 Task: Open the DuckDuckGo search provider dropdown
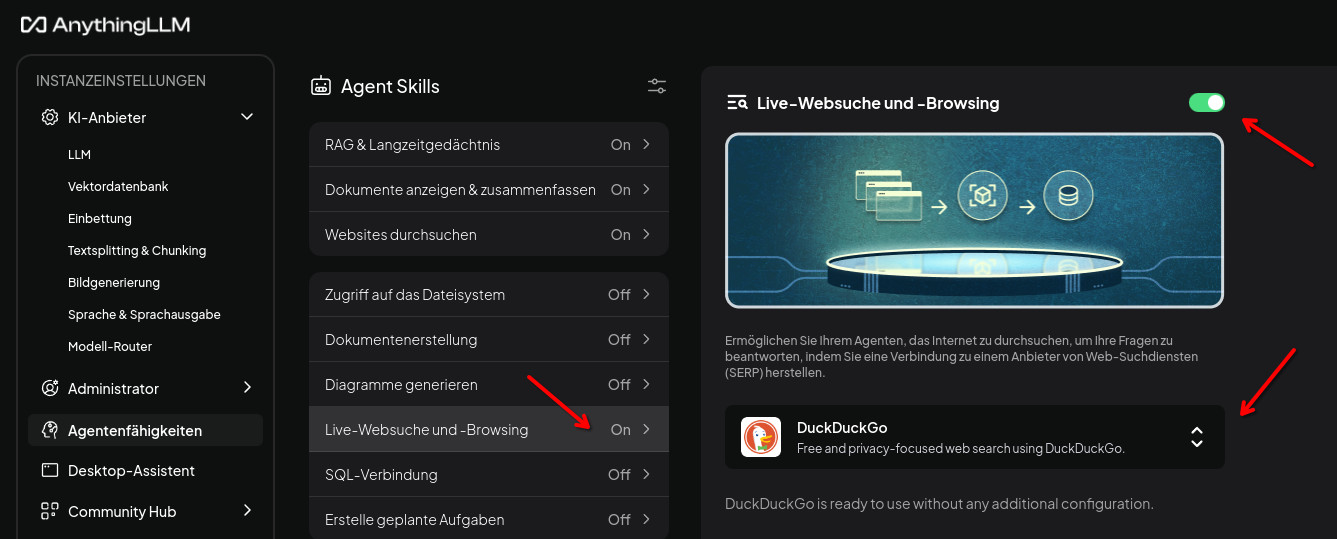pos(975,437)
